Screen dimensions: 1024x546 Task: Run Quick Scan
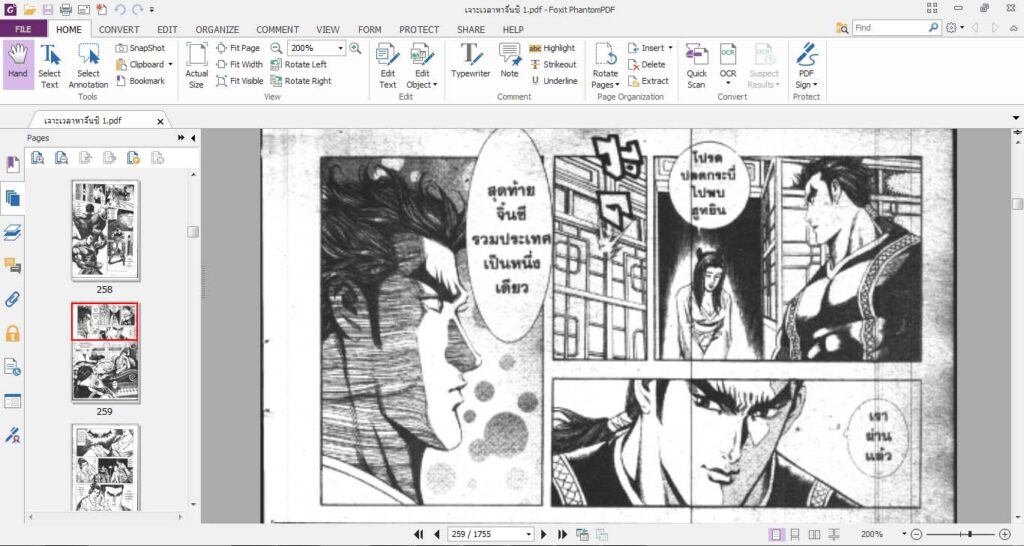point(696,66)
